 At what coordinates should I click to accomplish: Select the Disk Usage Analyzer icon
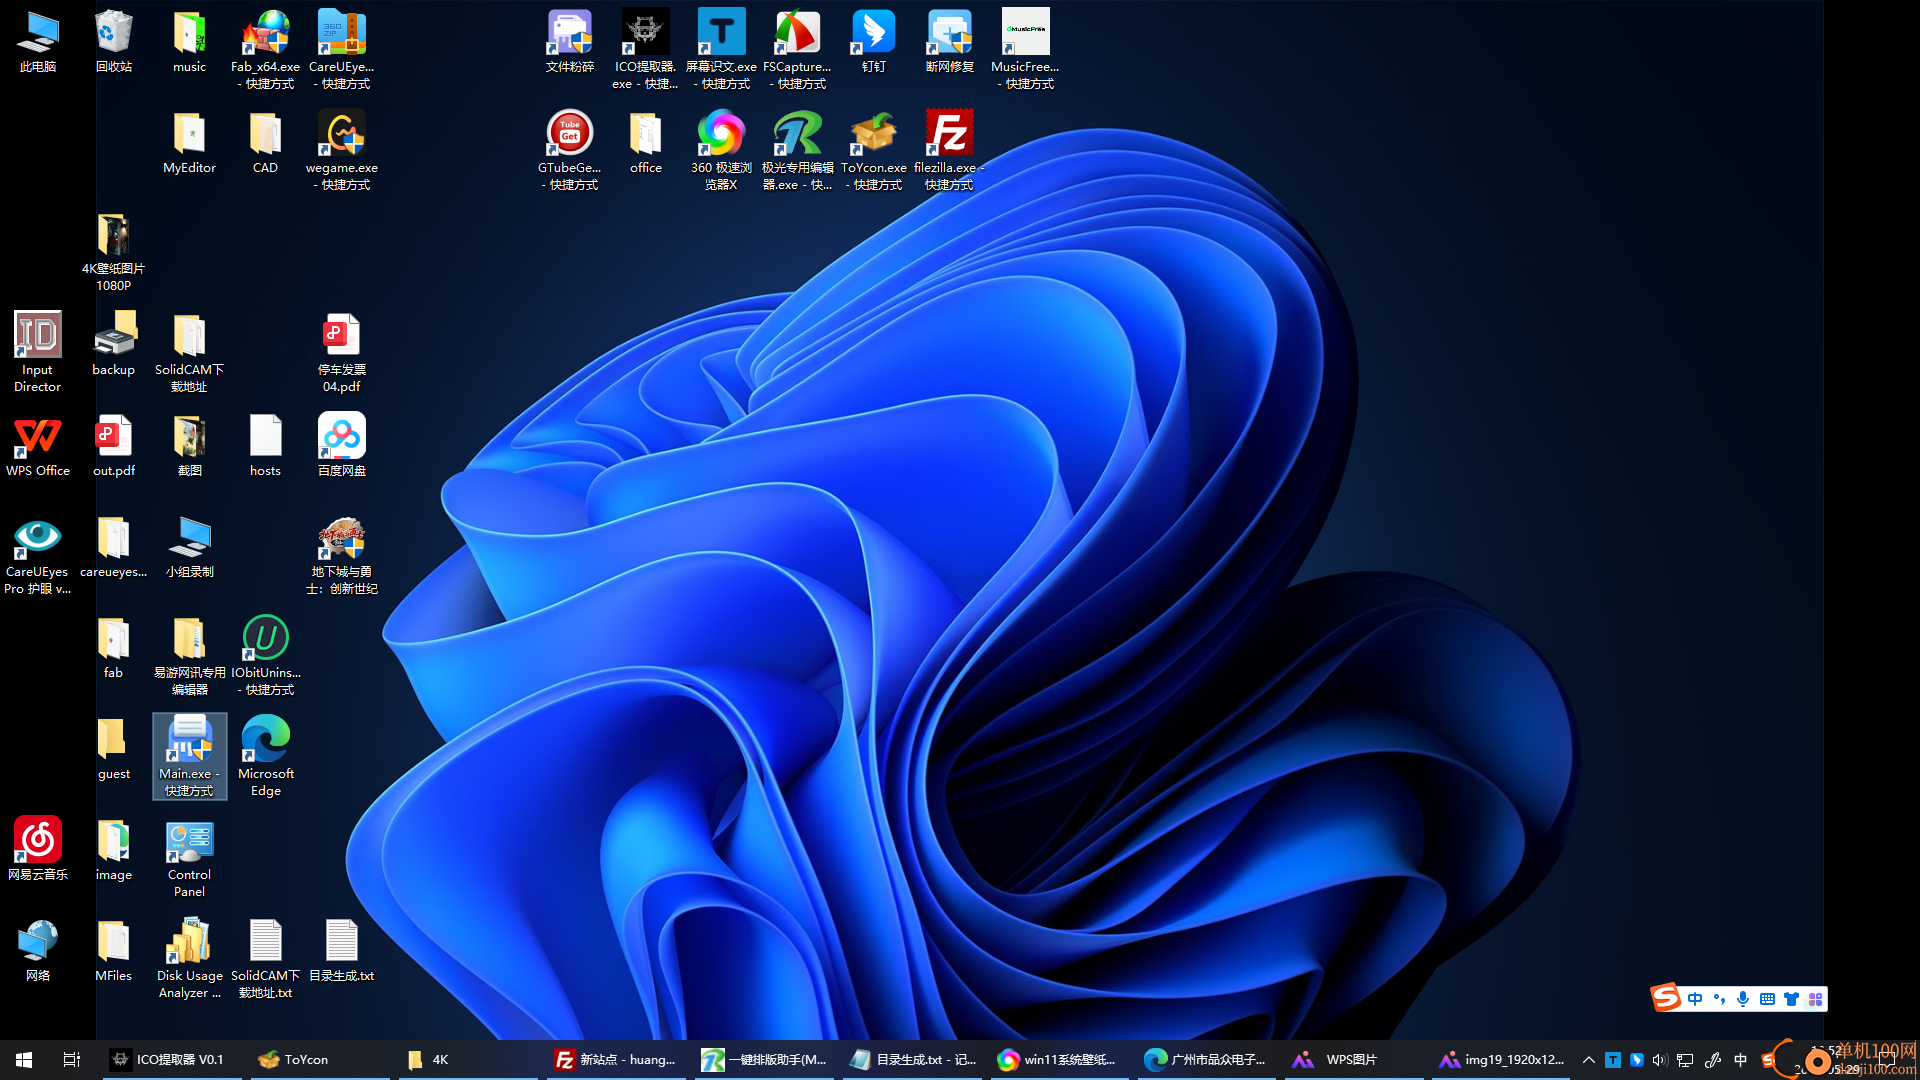189,958
